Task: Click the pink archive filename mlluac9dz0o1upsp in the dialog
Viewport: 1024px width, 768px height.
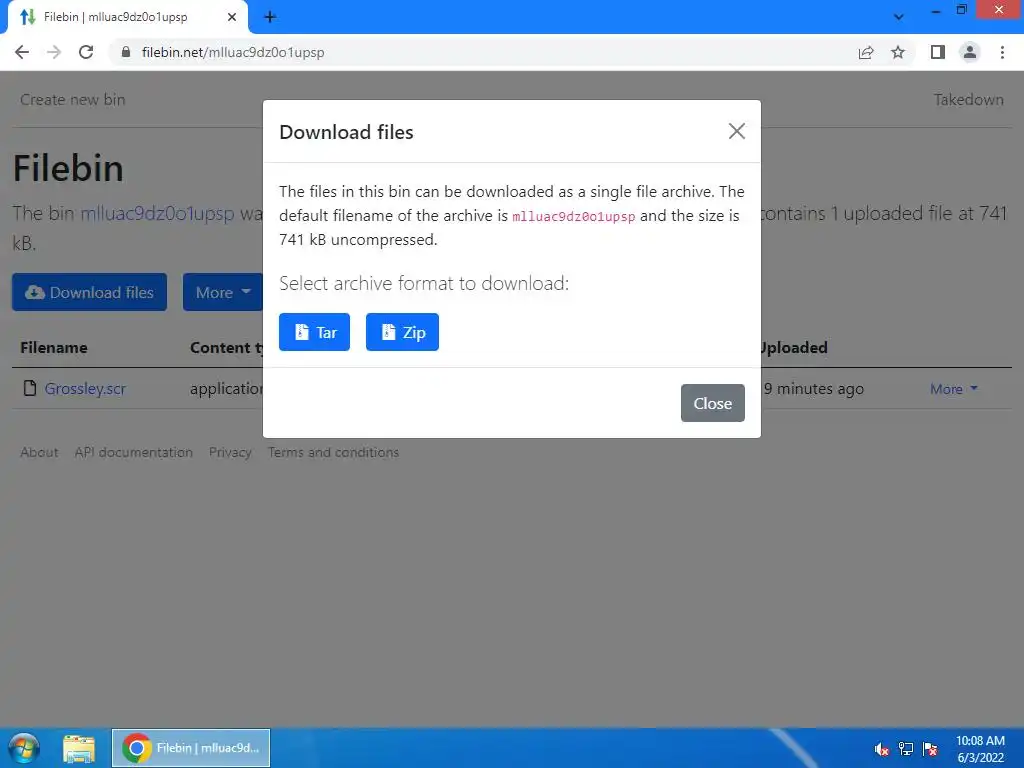Action: tap(573, 216)
